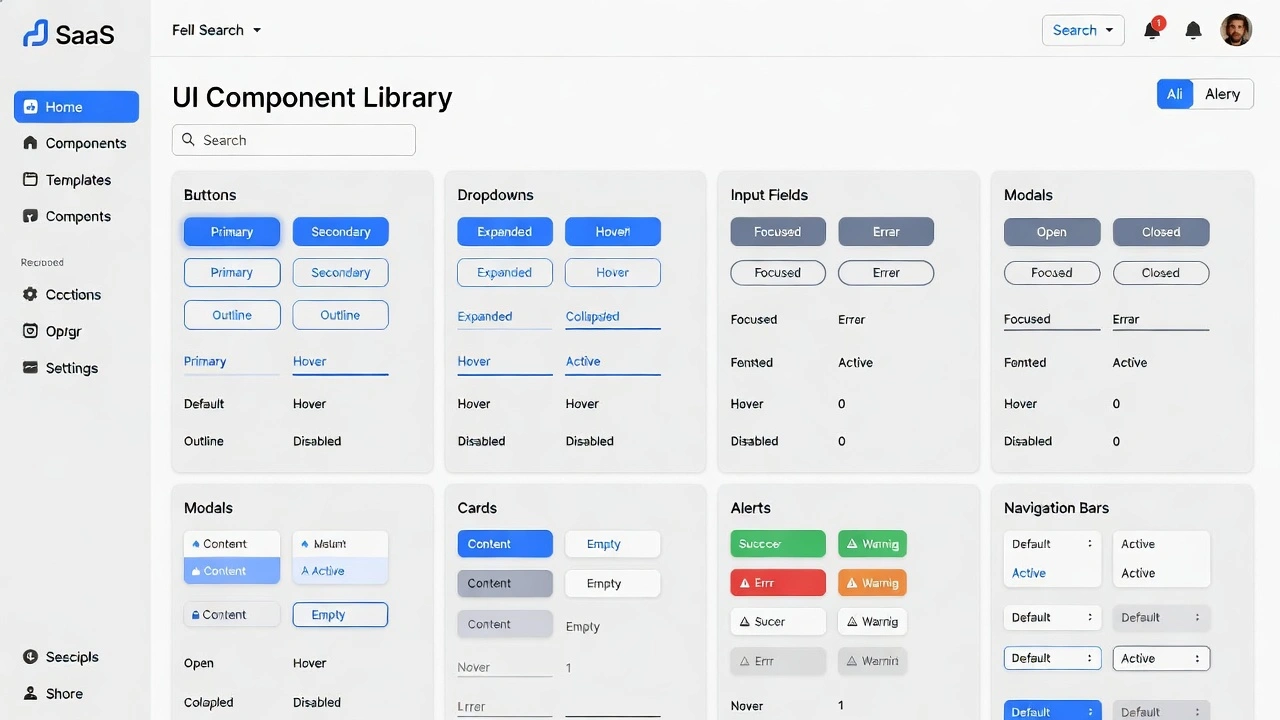This screenshot has width=1280, height=720.
Task: Click the solid blue Hoverl button in Dropdowns
Action: [x=613, y=232]
